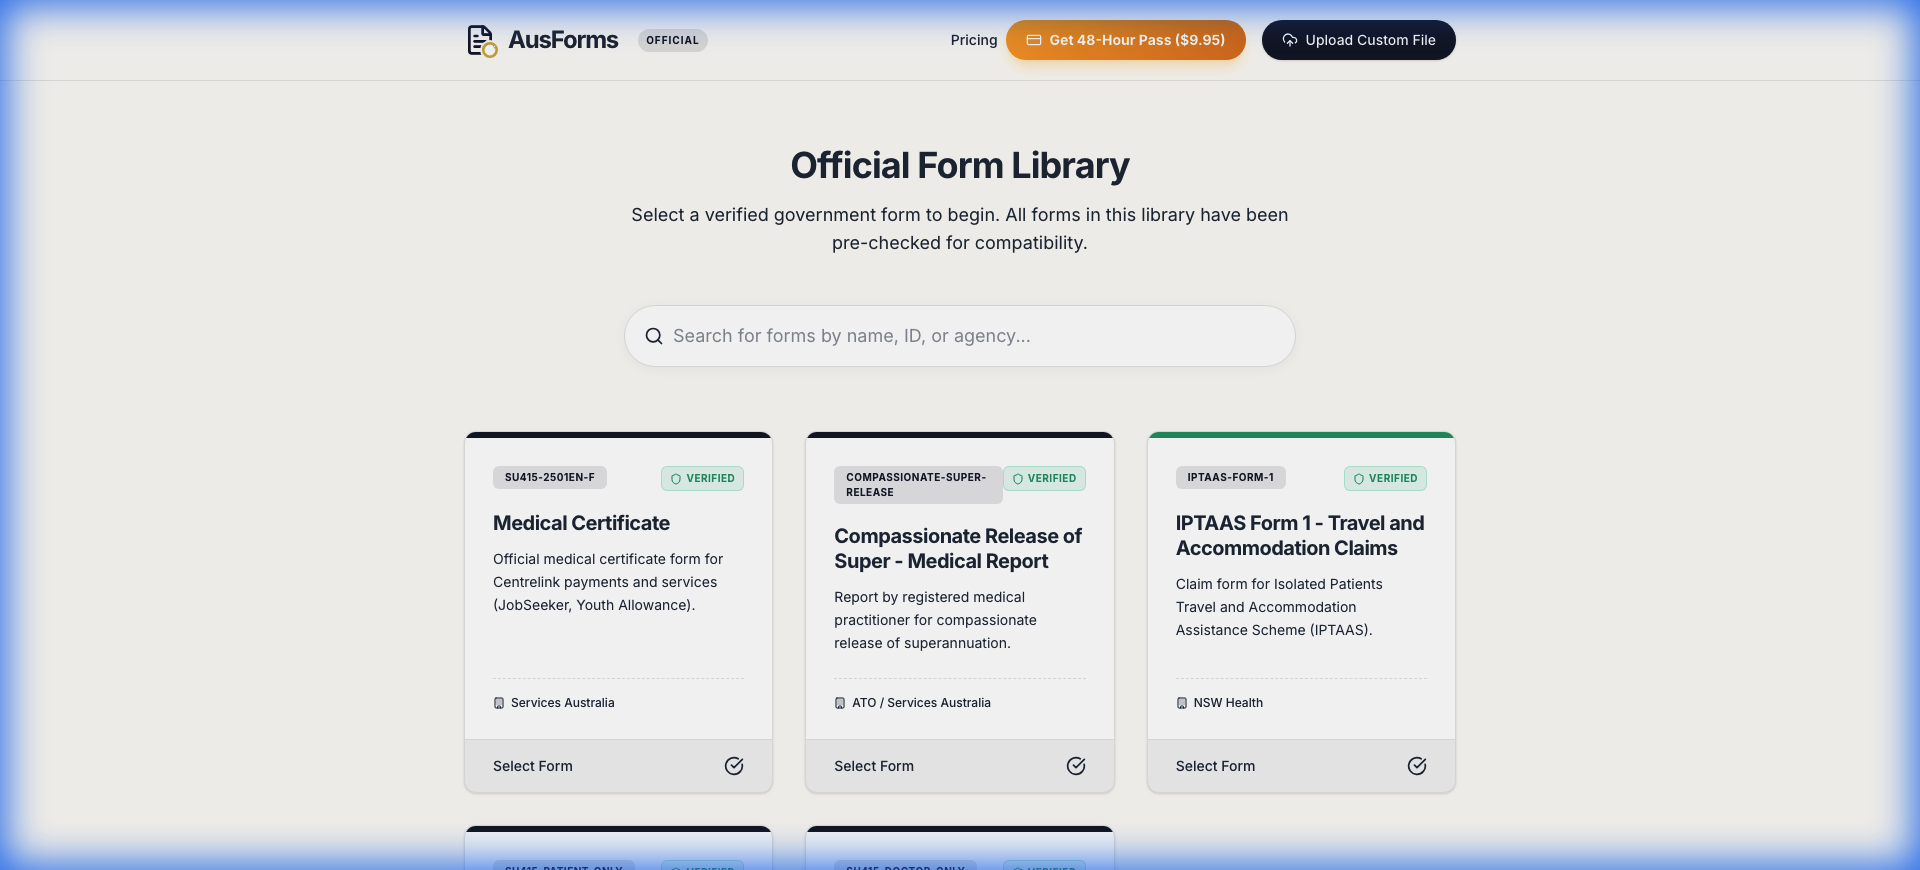Open the Pricing page

point(973,40)
